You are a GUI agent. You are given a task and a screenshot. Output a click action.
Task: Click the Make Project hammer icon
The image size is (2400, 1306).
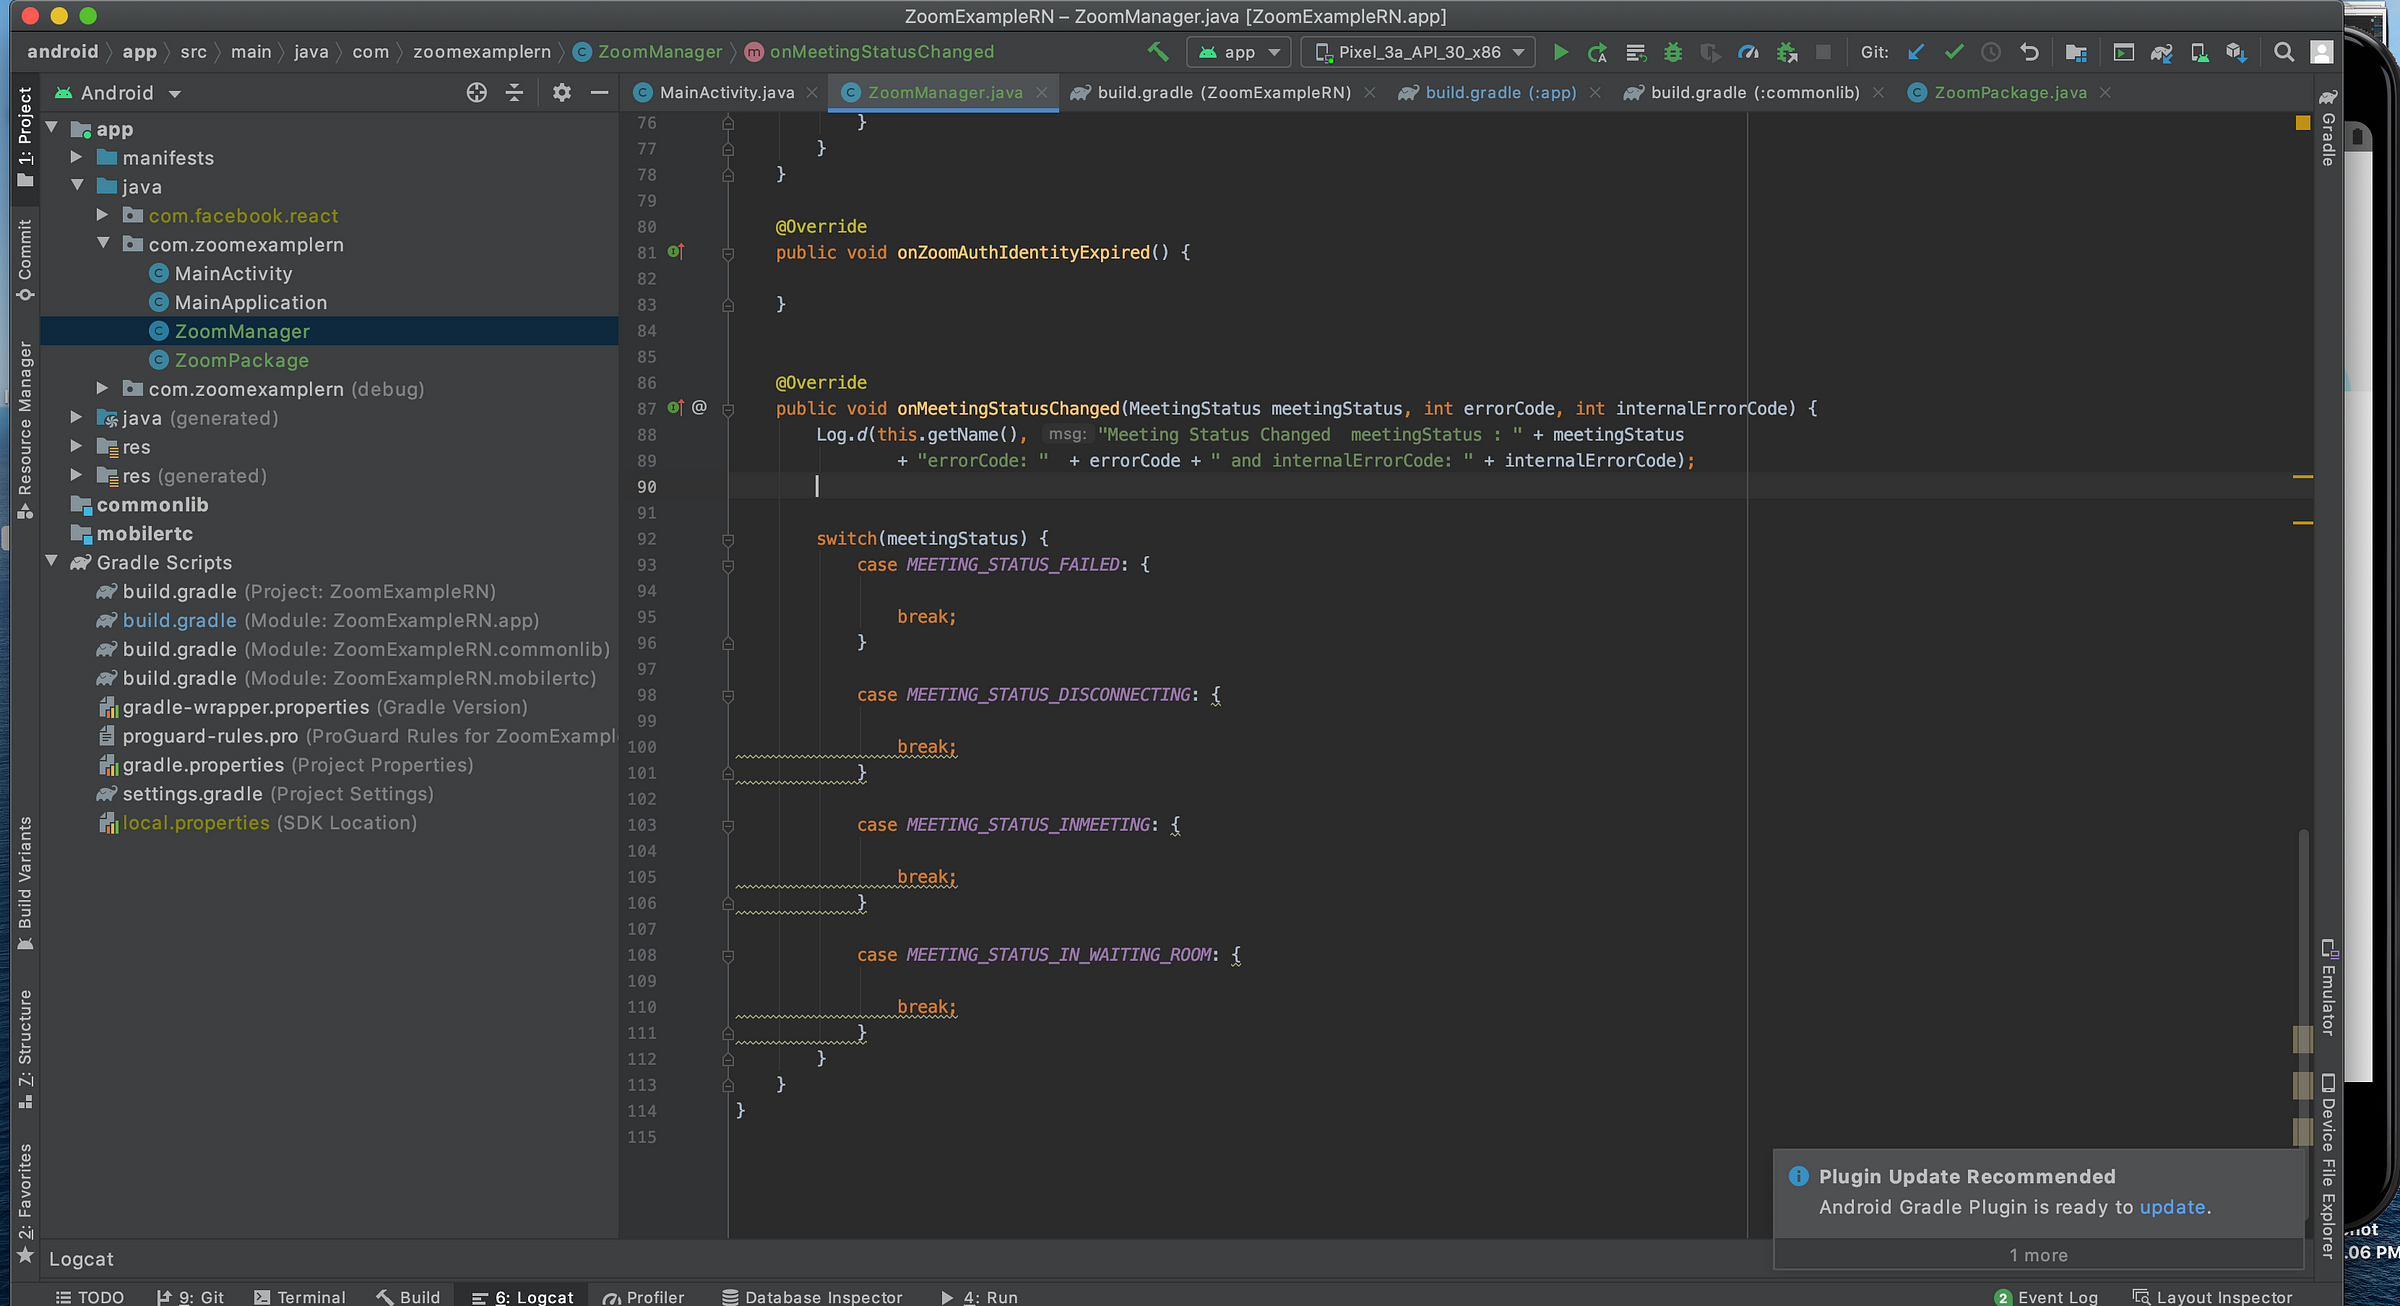[x=1158, y=52]
